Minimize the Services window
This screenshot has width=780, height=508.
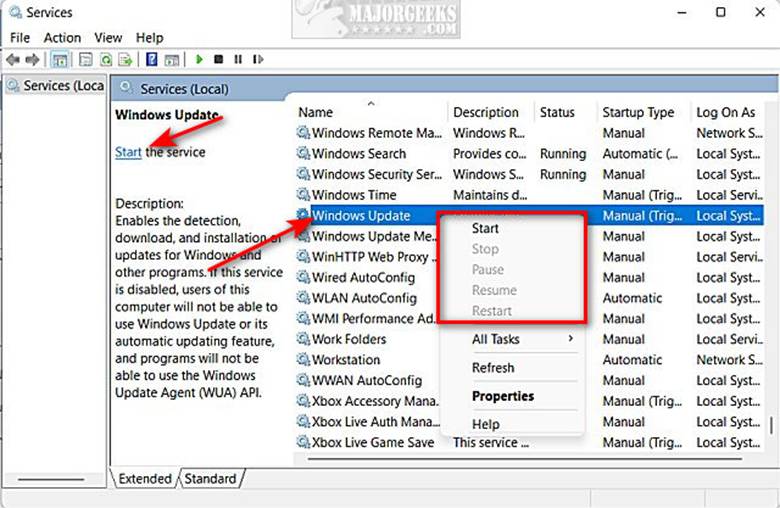point(682,12)
